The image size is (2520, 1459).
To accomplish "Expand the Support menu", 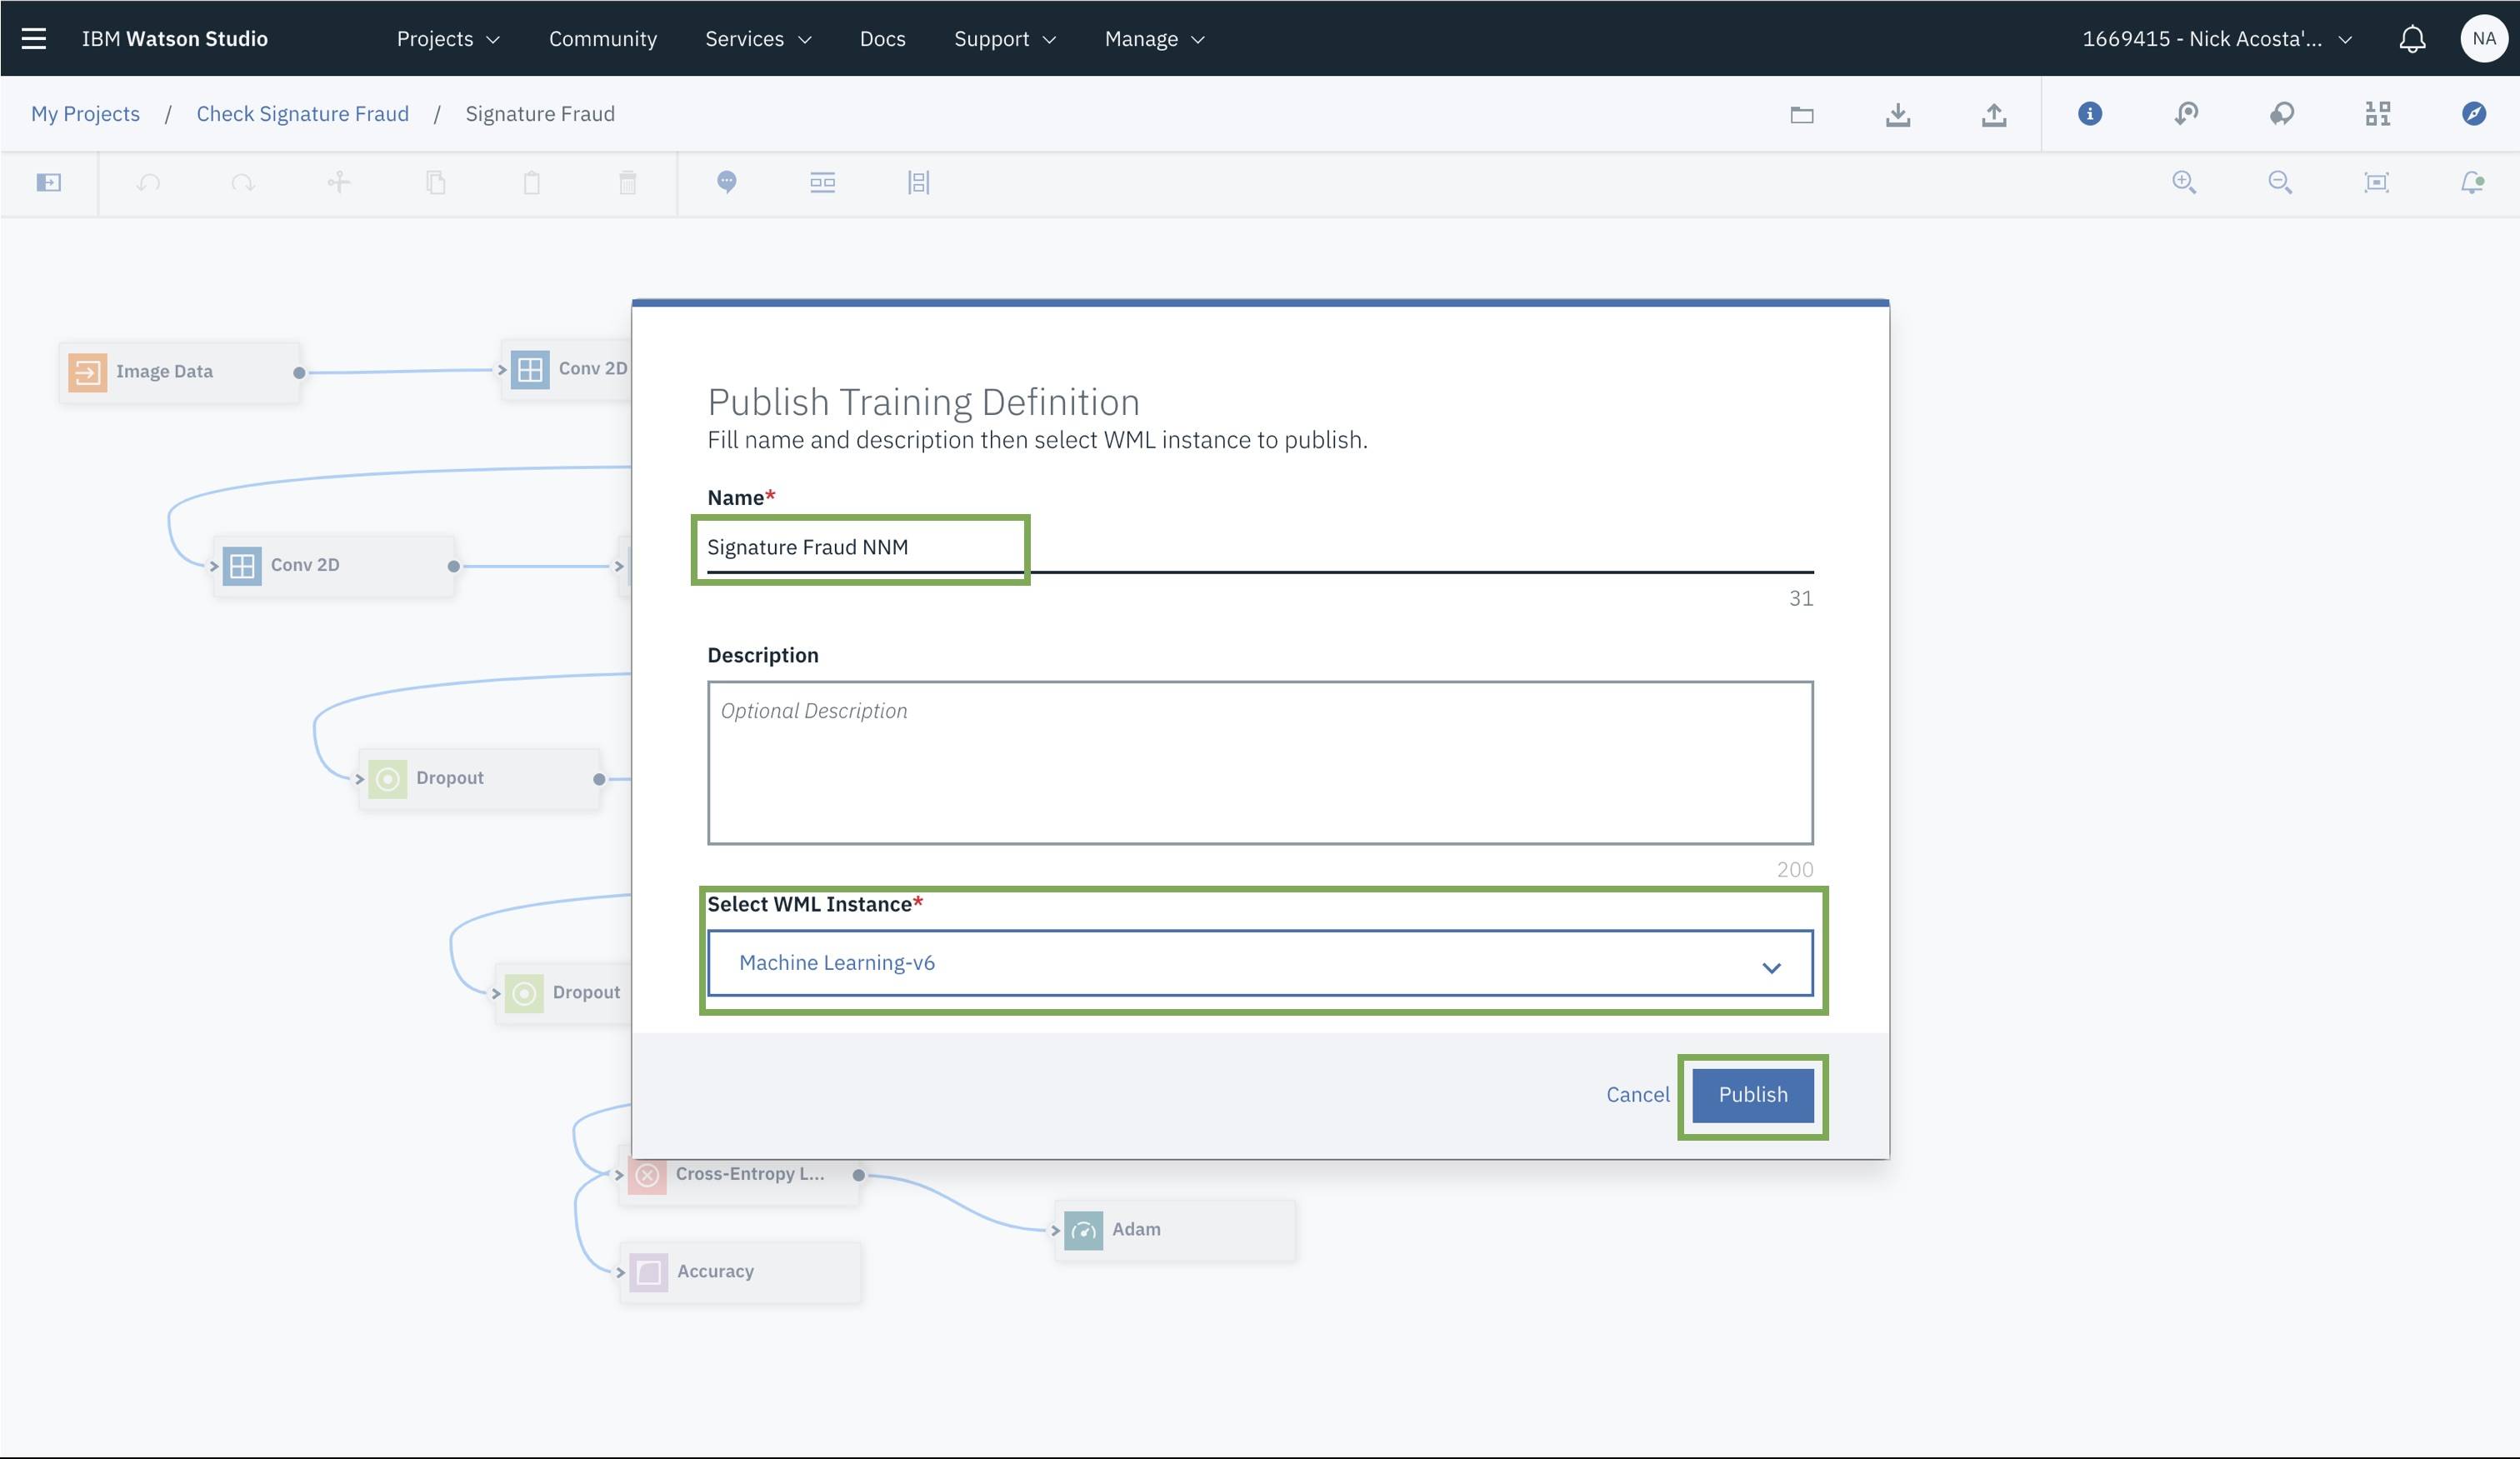I will click(x=1004, y=39).
